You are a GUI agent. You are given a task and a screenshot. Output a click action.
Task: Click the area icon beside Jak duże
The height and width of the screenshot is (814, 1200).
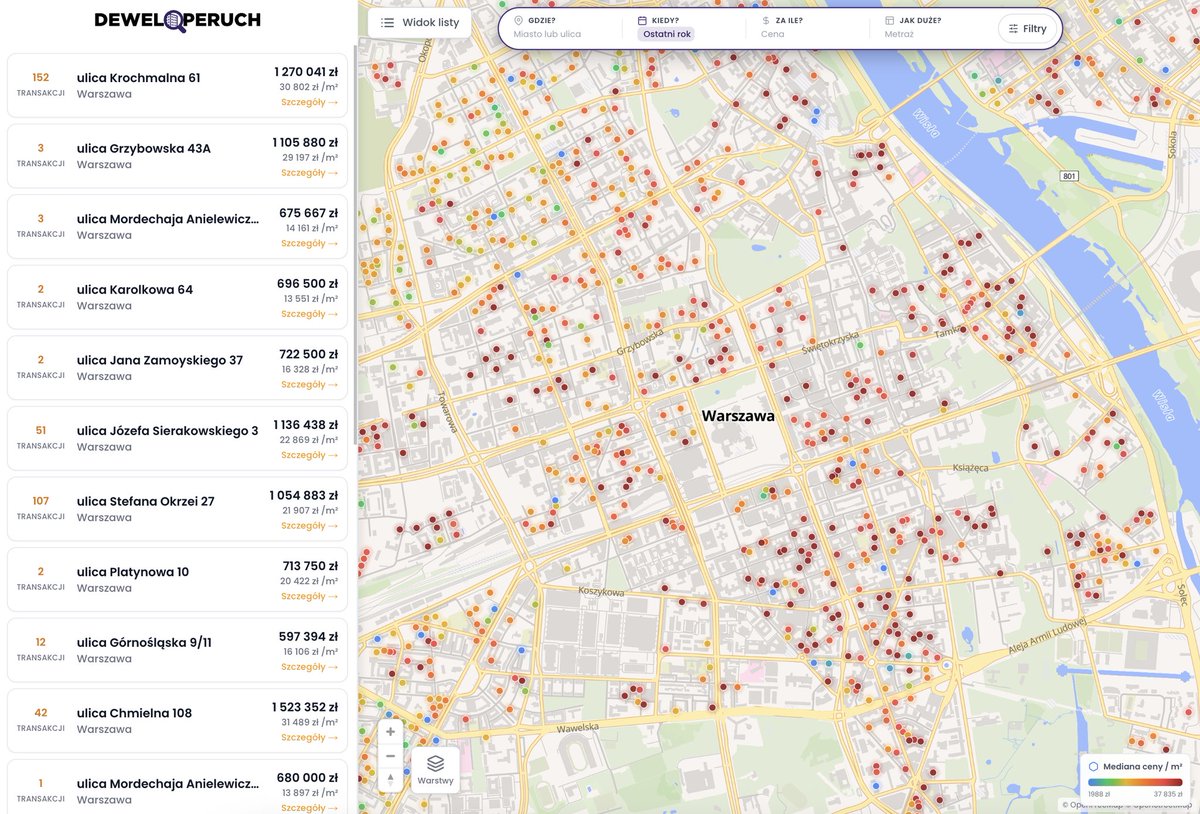(x=890, y=20)
